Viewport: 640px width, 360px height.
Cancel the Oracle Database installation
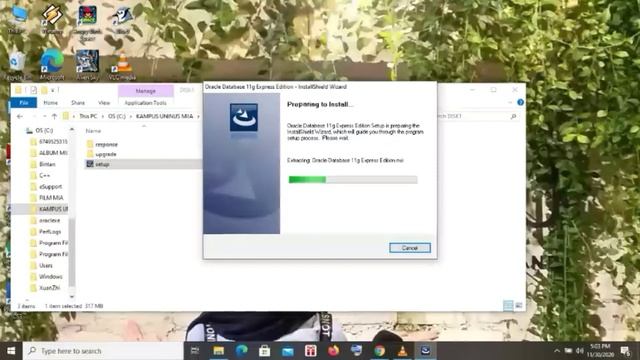point(409,248)
